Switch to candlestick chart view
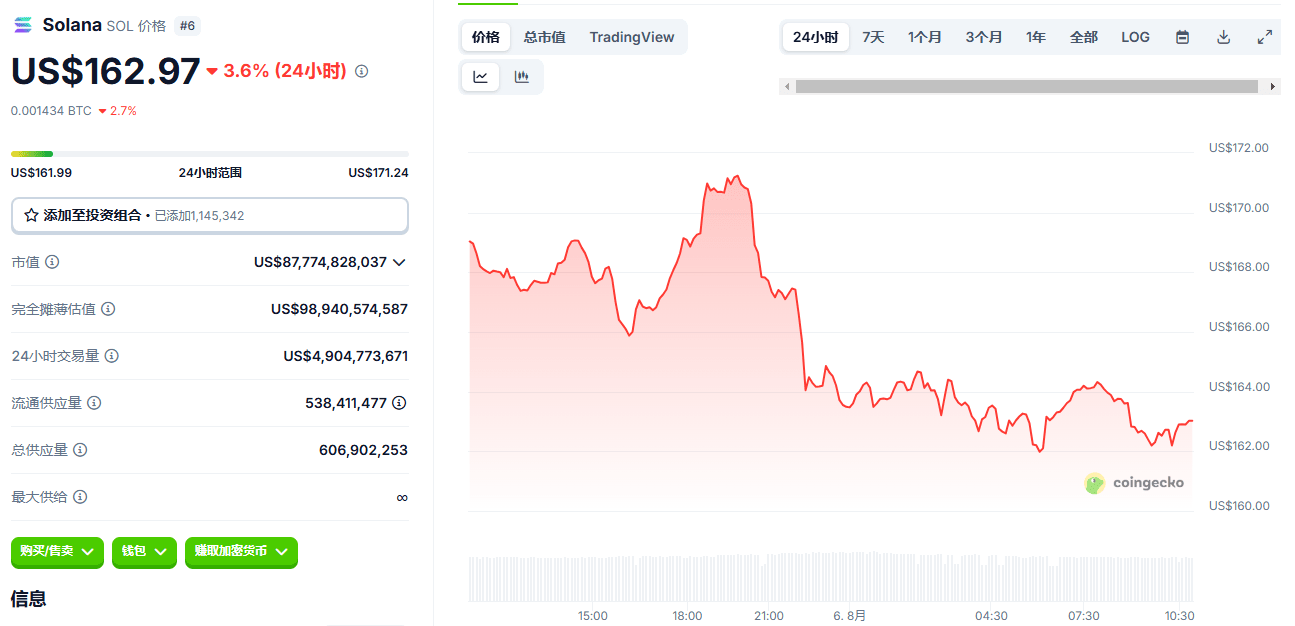This screenshot has height=626, width=1295. coord(521,77)
